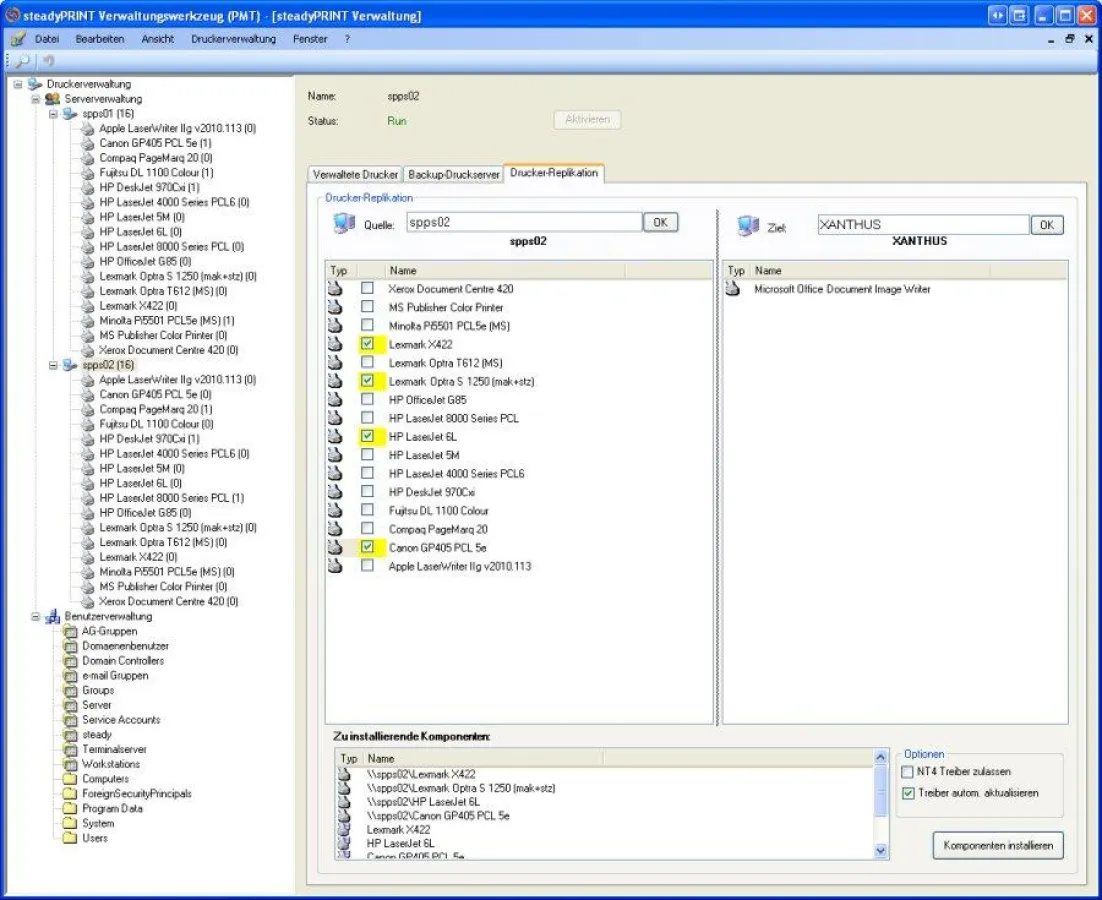Click the printer icon beside Xerox Document Centre 420 in source list
The image size is (1102, 900).
[336, 289]
